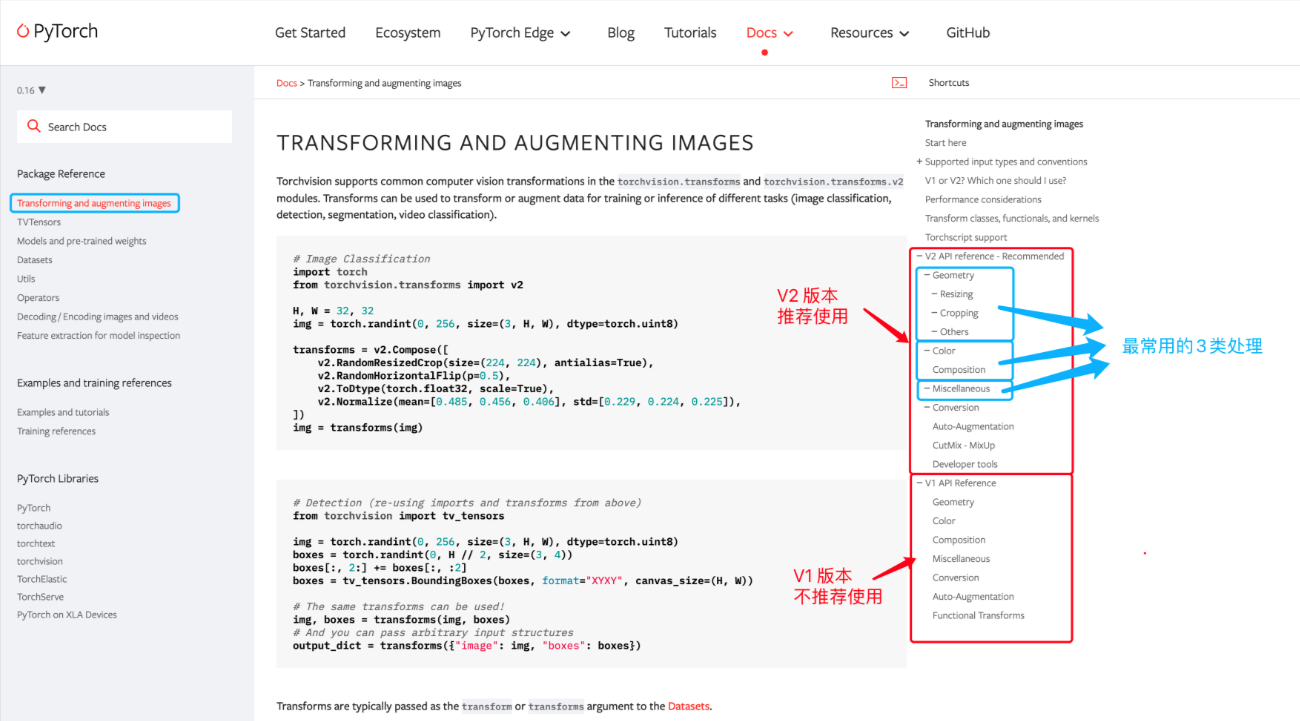Open Training references link
Viewport: 1300px width, 721px height.
(57, 431)
